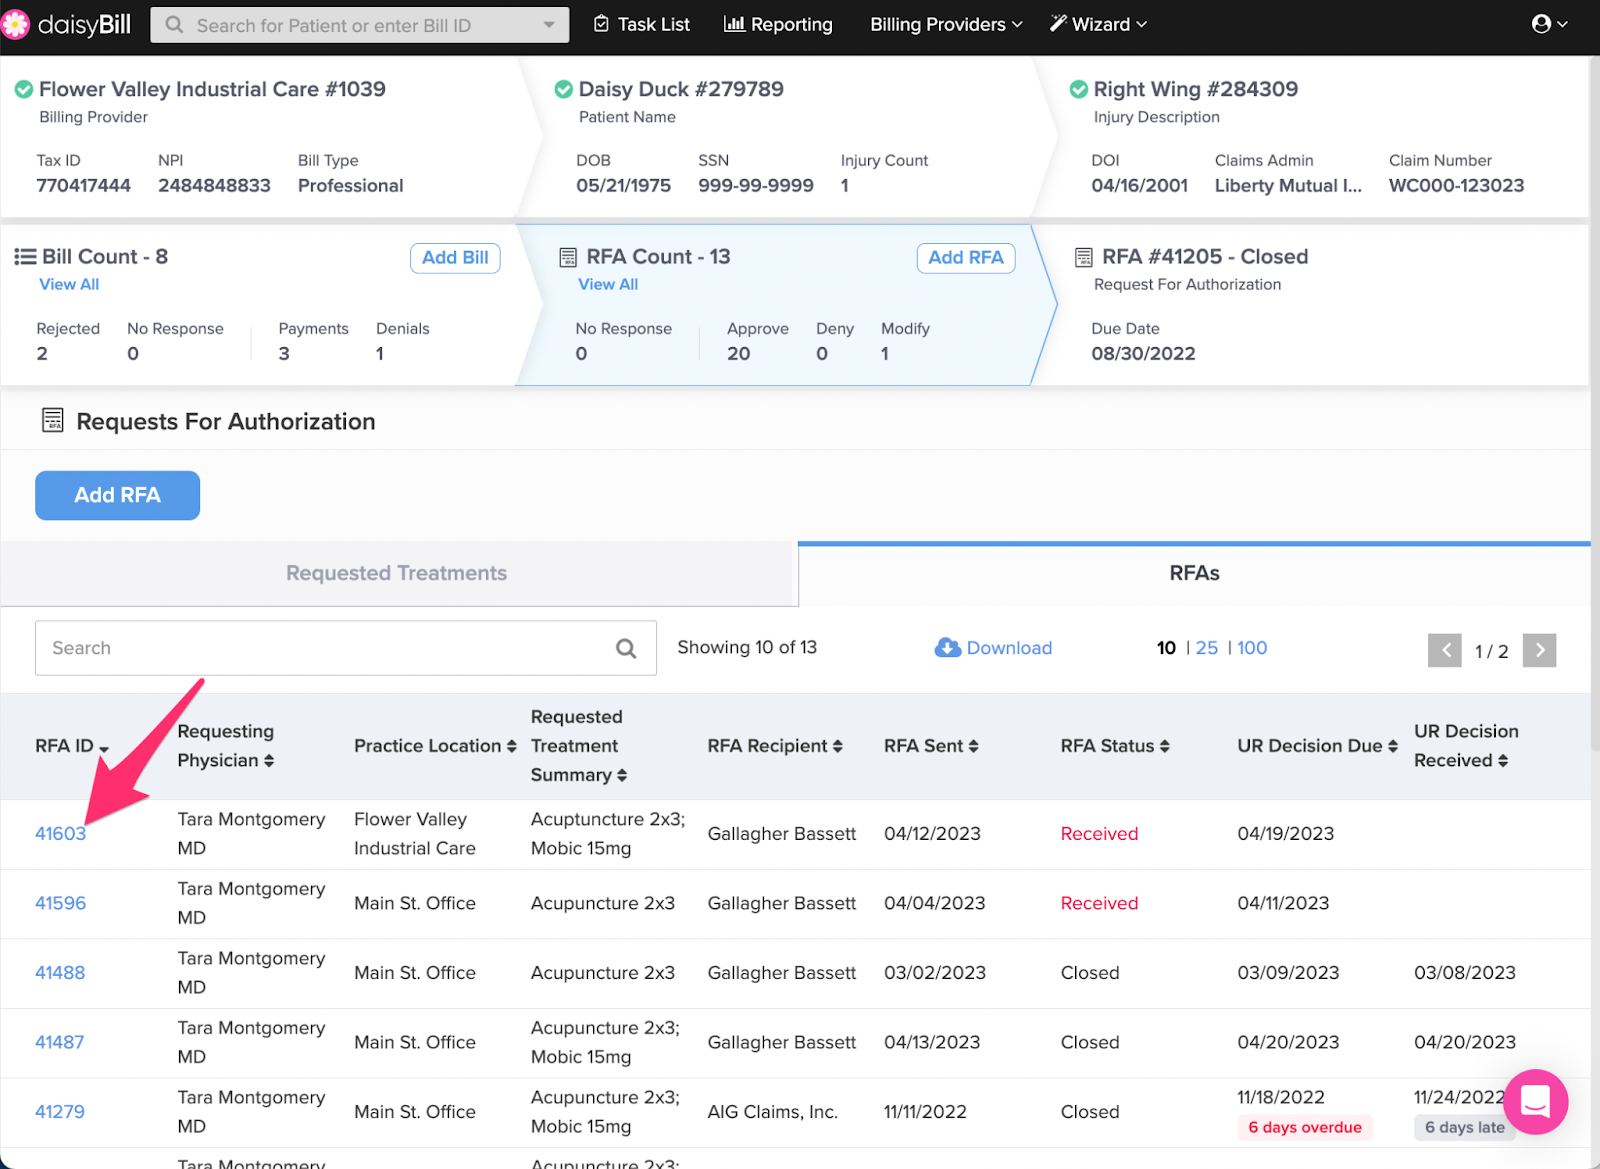The image size is (1600, 1169).
Task: Sort by RFA ID column arrow
Action: pyautogui.click(x=104, y=748)
